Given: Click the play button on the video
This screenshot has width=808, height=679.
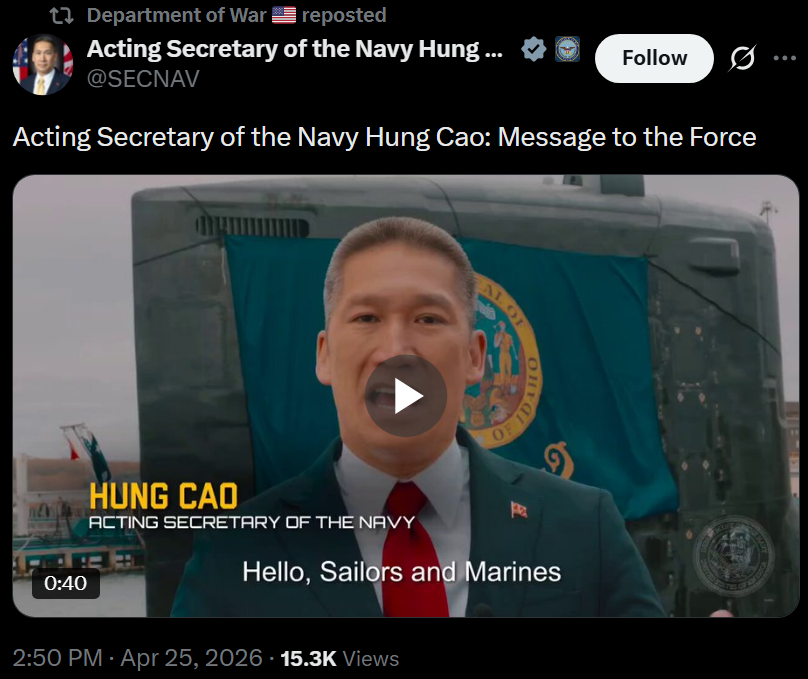Looking at the screenshot, I should [x=405, y=396].
